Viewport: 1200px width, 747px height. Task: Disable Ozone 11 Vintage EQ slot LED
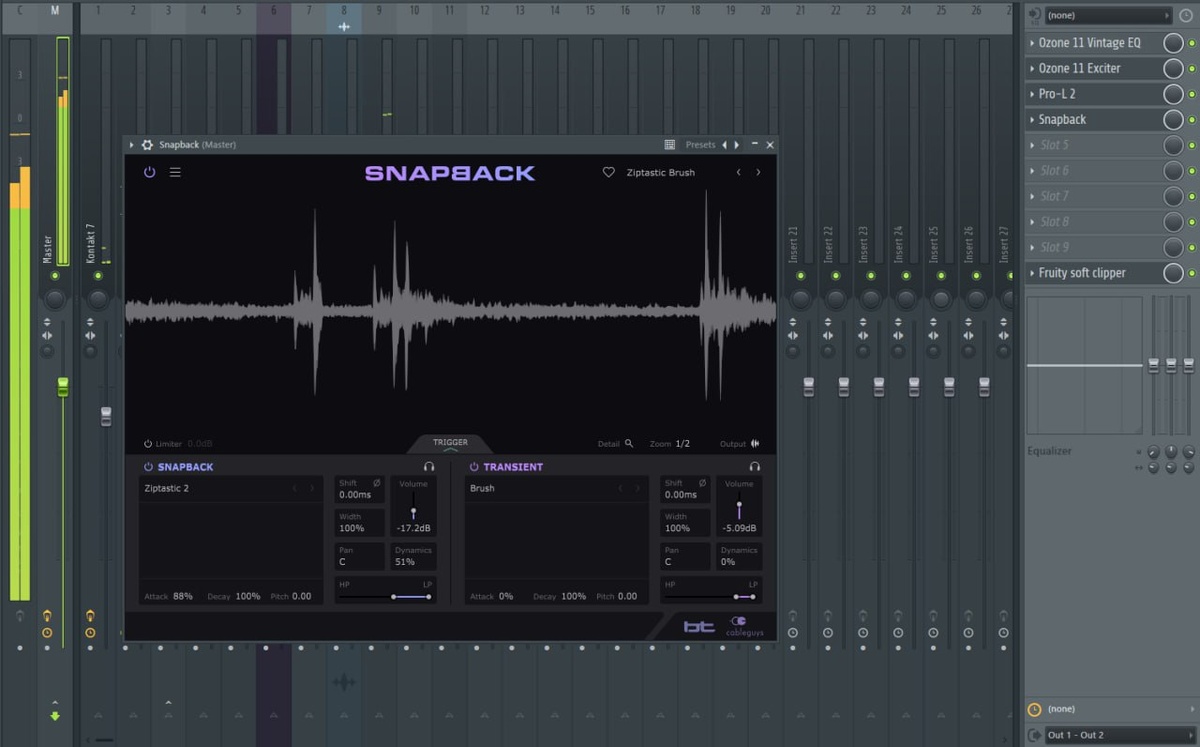[x=1192, y=43]
